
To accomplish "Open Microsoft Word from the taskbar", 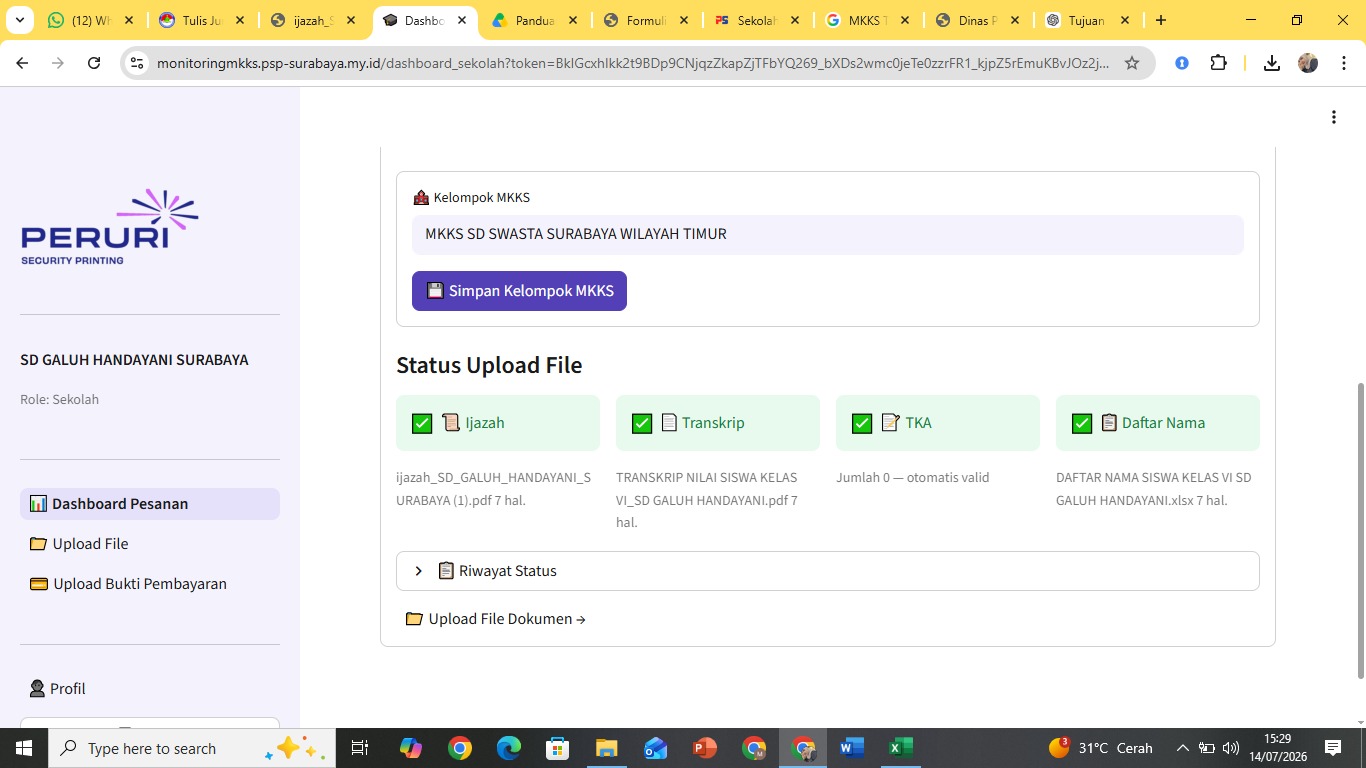I will tap(851, 748).
